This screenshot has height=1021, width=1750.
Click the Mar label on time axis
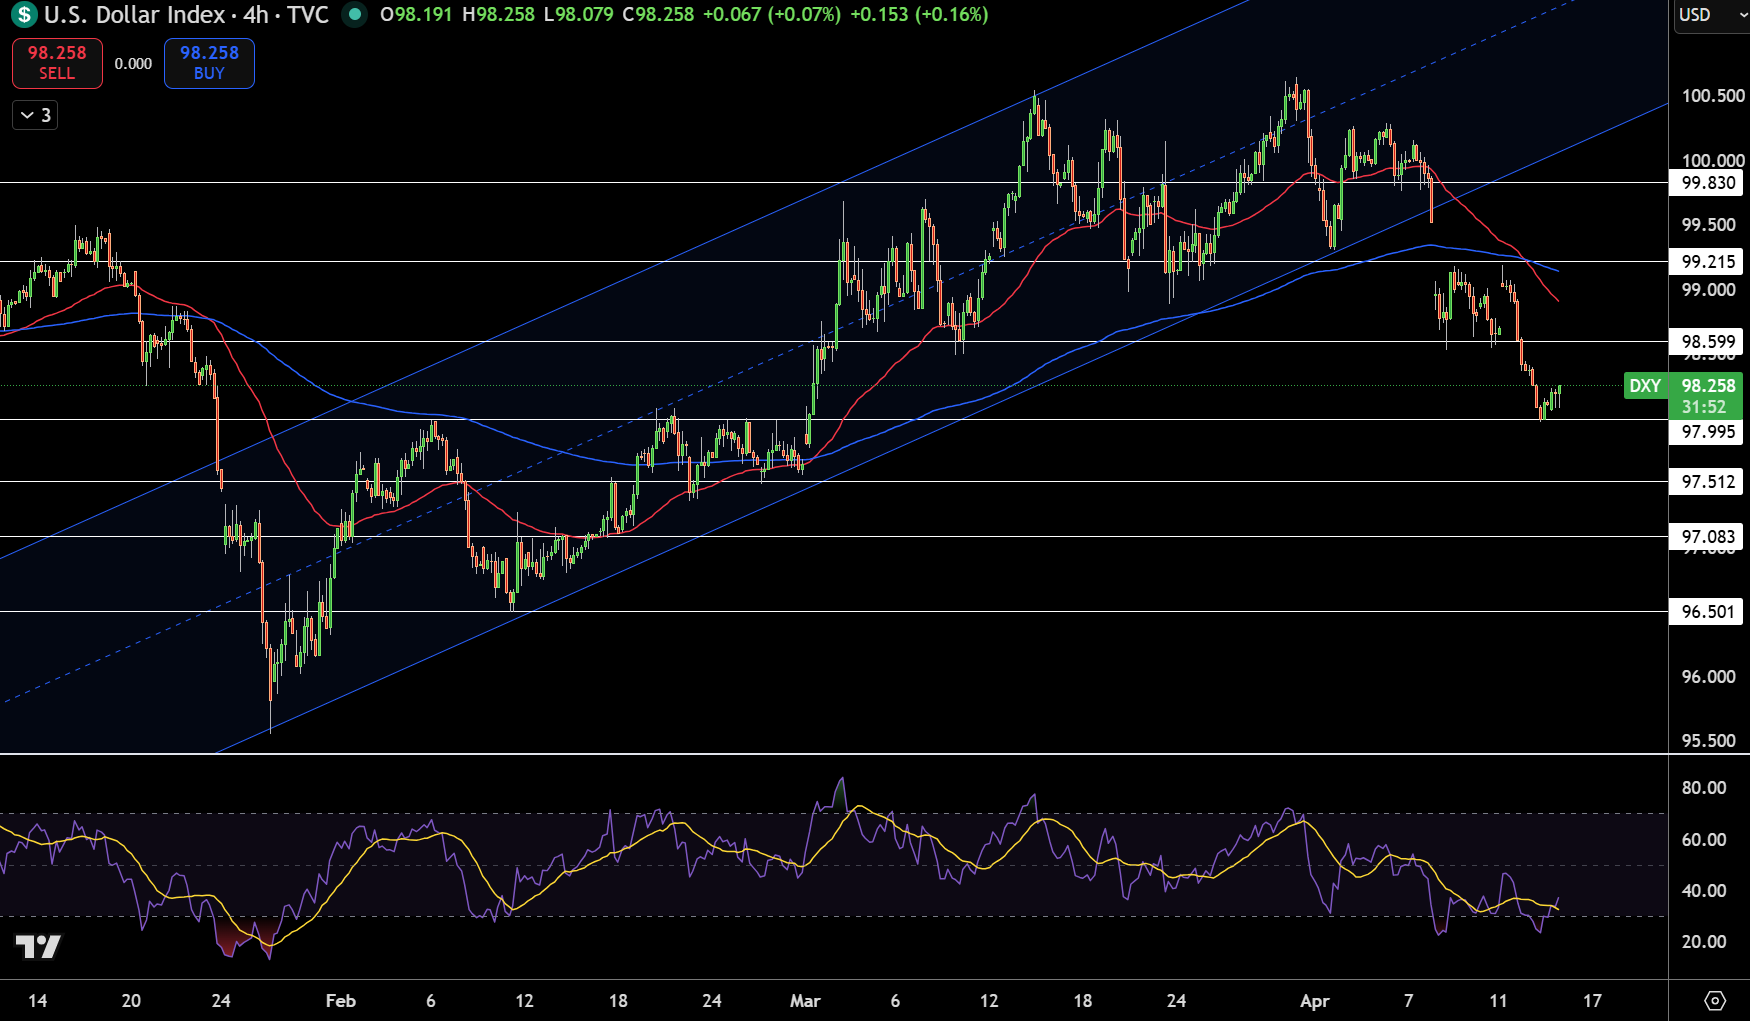(x=805, y=1001)
